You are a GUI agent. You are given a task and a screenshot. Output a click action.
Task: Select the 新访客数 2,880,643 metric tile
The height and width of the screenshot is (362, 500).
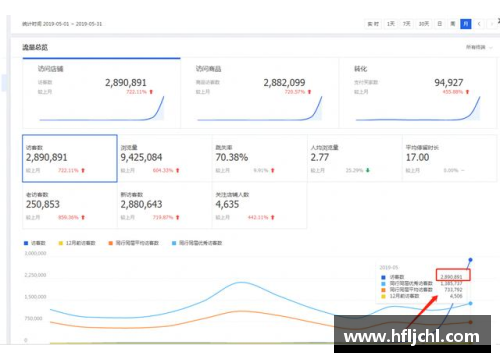coord(165,206)
